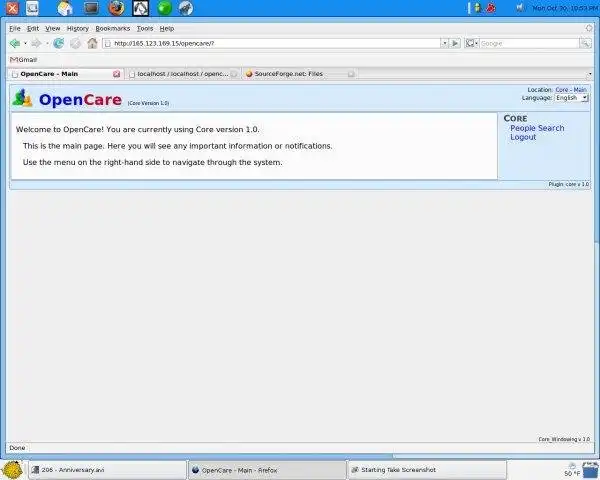This screenshot has height=480, width=600.
Task: Open the address bar history dropdown
Action: (x=444, y=43)
